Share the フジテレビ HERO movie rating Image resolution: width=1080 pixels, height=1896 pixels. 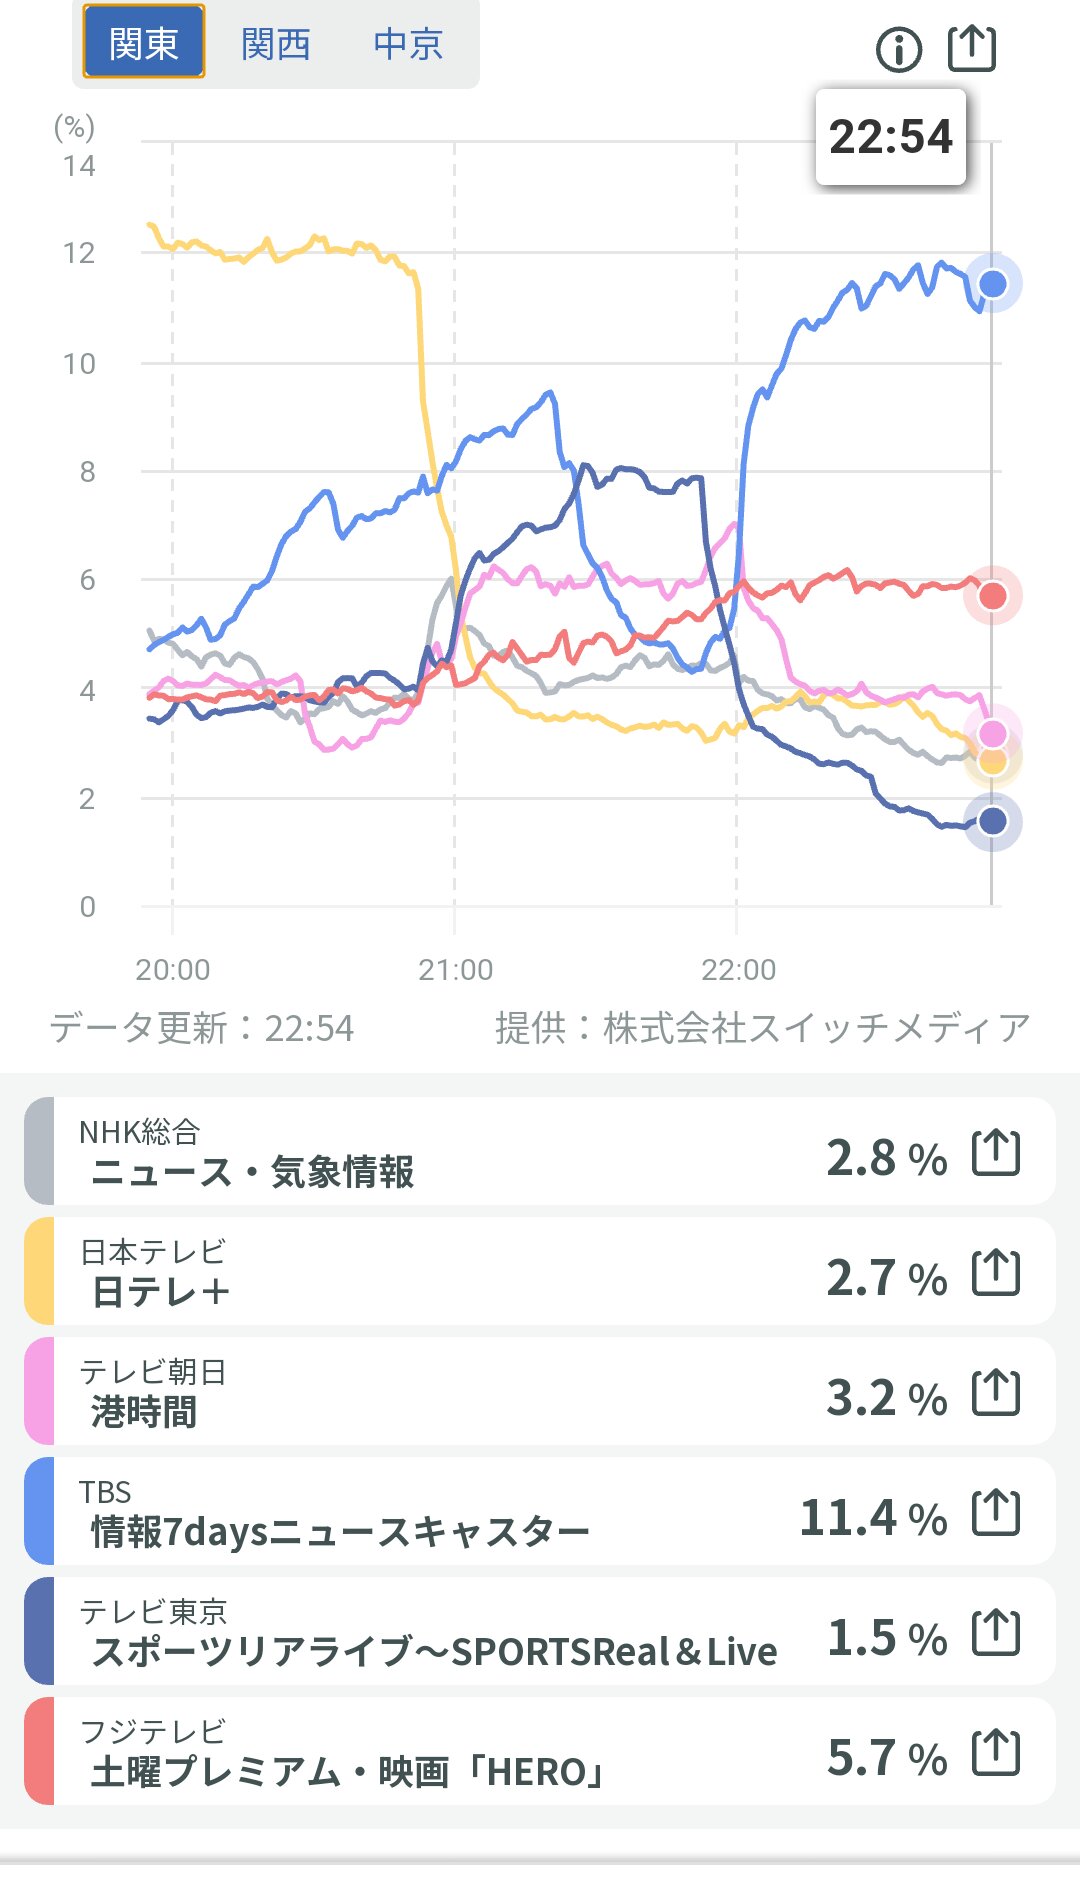pyautogui.click(x=996, y=1752)
